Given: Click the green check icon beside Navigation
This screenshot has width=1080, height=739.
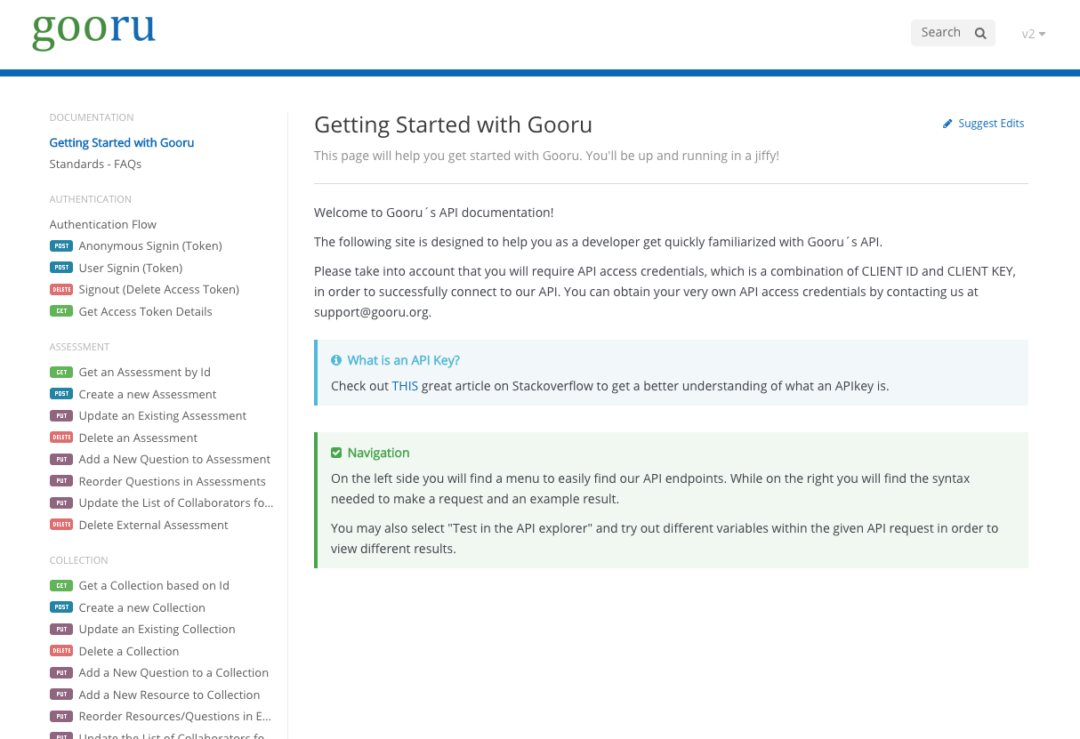Looking at the screenshot, I should tap(336, 452).
